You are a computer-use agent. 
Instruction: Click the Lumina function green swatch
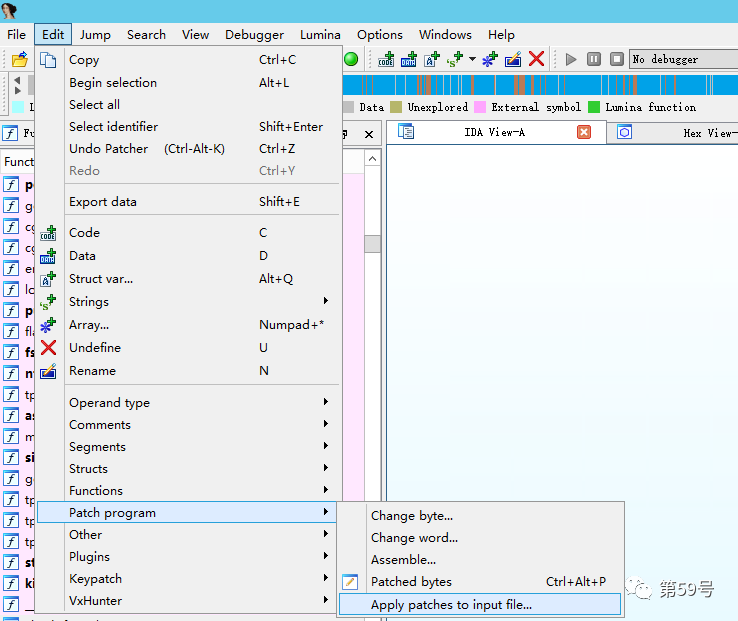point(594,107)
